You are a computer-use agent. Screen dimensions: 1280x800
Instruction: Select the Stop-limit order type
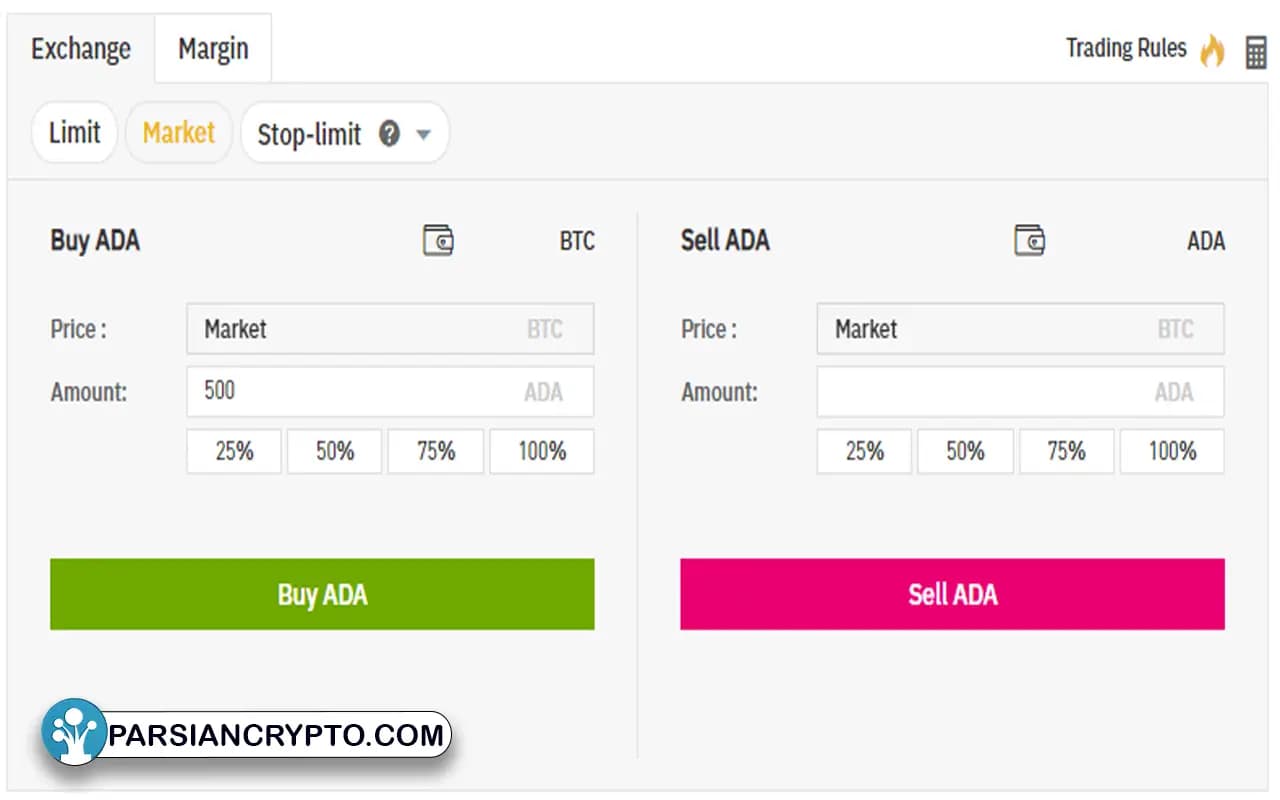[309, 134]
